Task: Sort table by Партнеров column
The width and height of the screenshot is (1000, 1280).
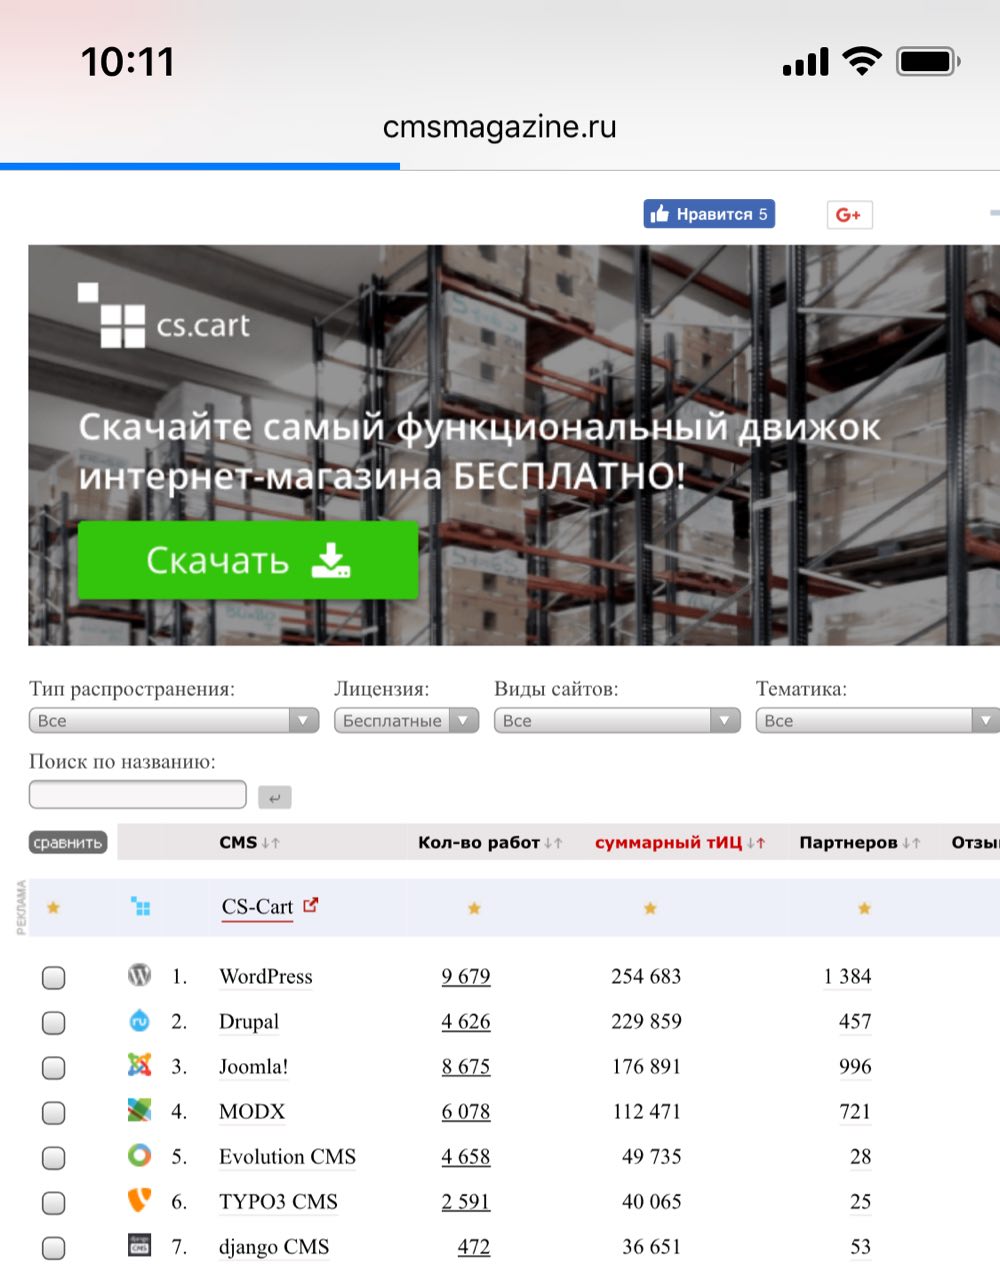Action: coord(860,843)
